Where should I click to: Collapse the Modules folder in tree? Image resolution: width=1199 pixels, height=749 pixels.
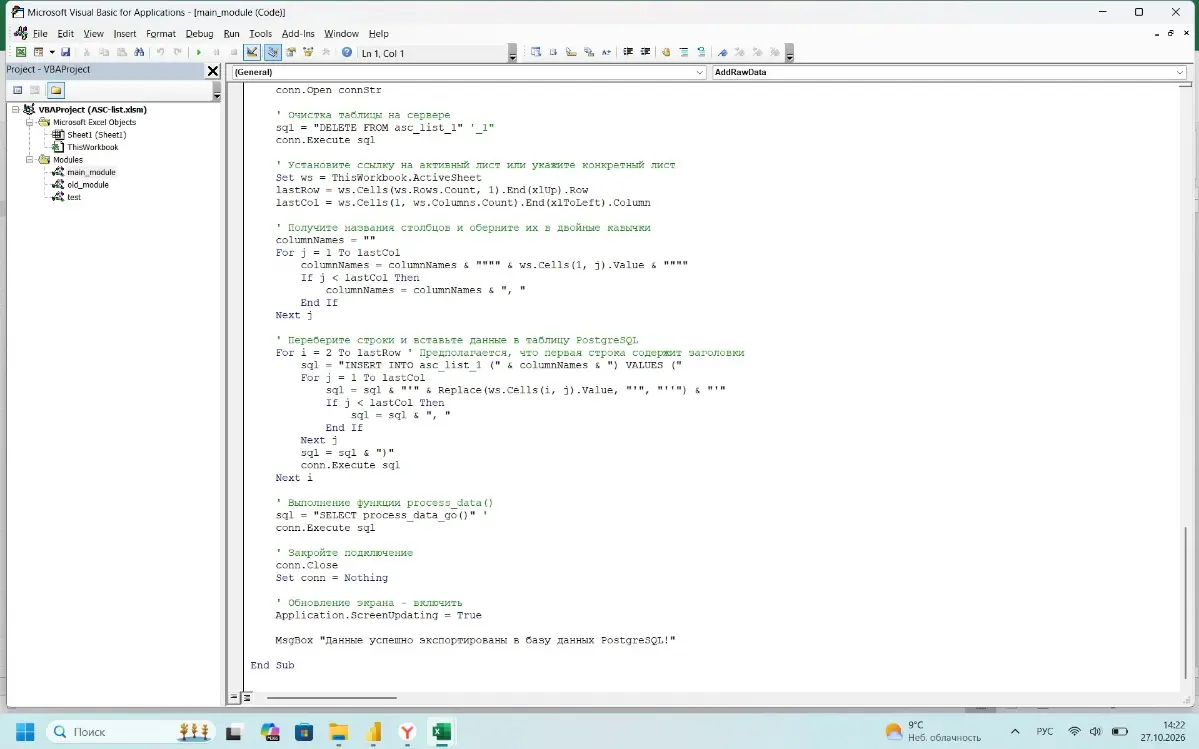tap(30, 160)
